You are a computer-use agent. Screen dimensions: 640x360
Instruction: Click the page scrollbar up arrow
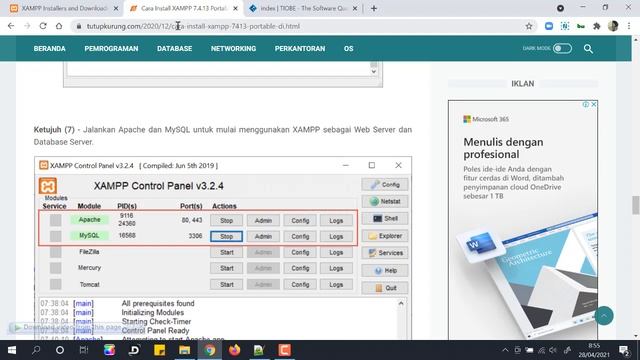[636, 40]
